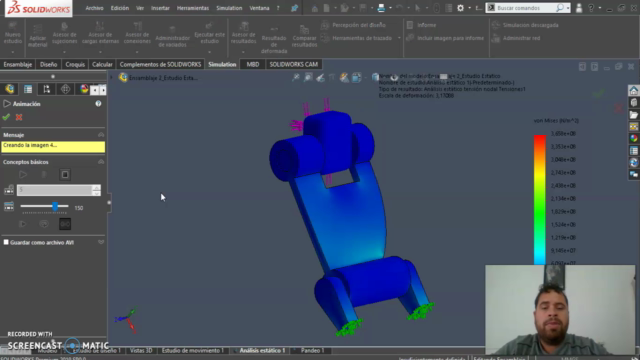Click Aplicar material button
The width and height of the screenshot is (640, 360).
pos(38,36)
